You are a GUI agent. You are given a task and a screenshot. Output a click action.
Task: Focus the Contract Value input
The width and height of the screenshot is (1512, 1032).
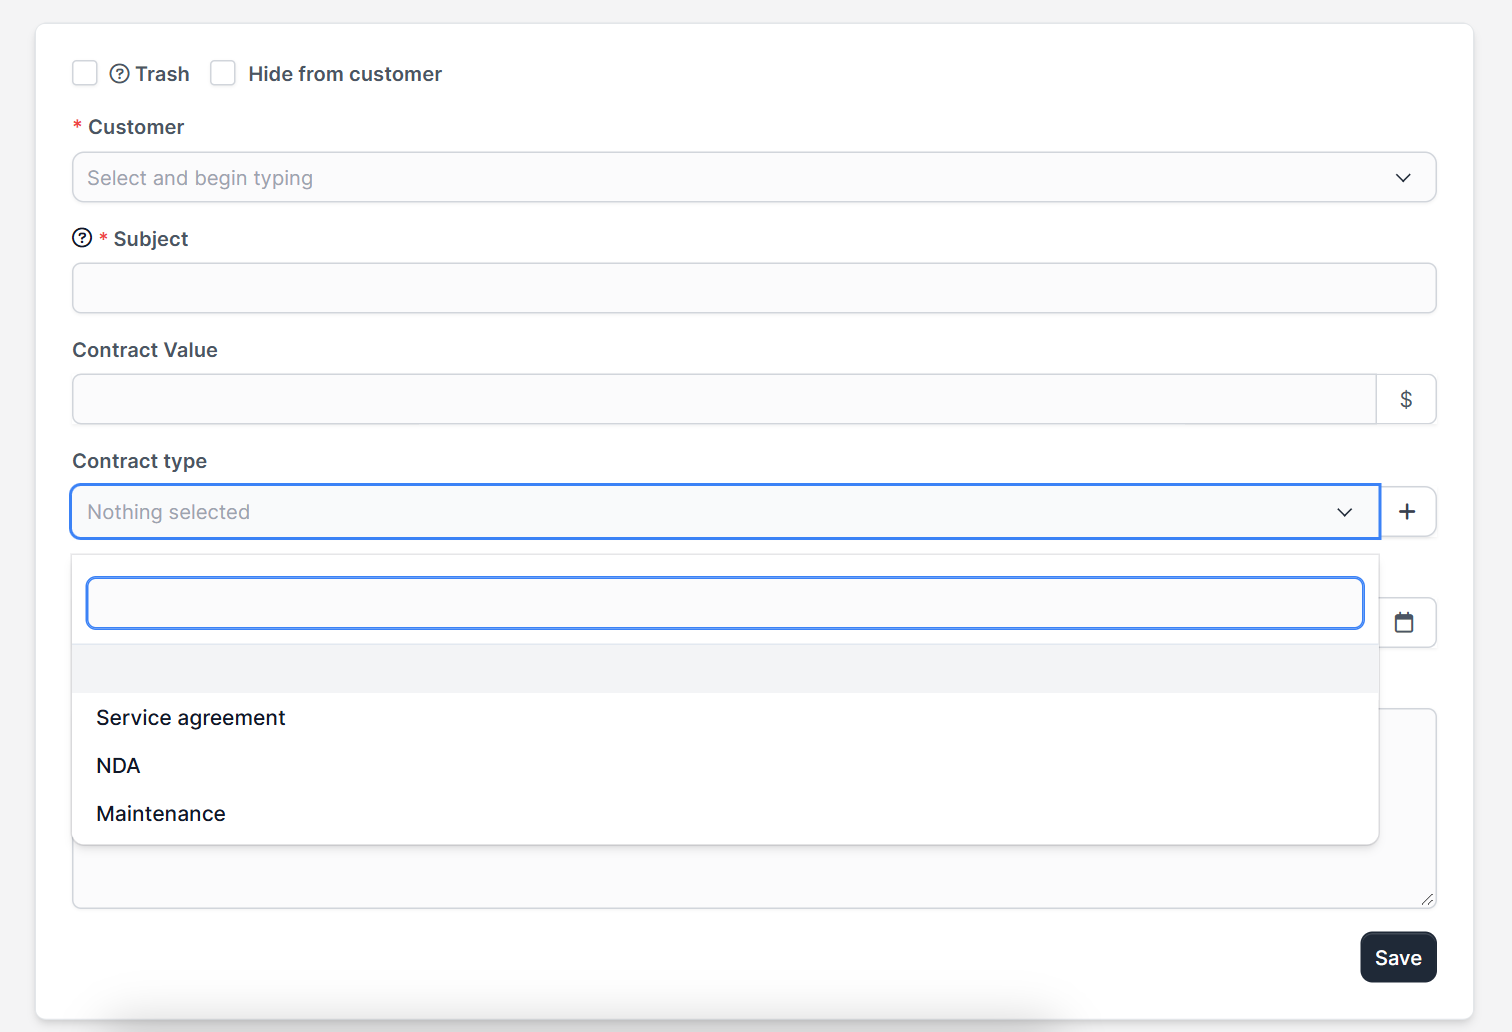click(x=724, y=399)
